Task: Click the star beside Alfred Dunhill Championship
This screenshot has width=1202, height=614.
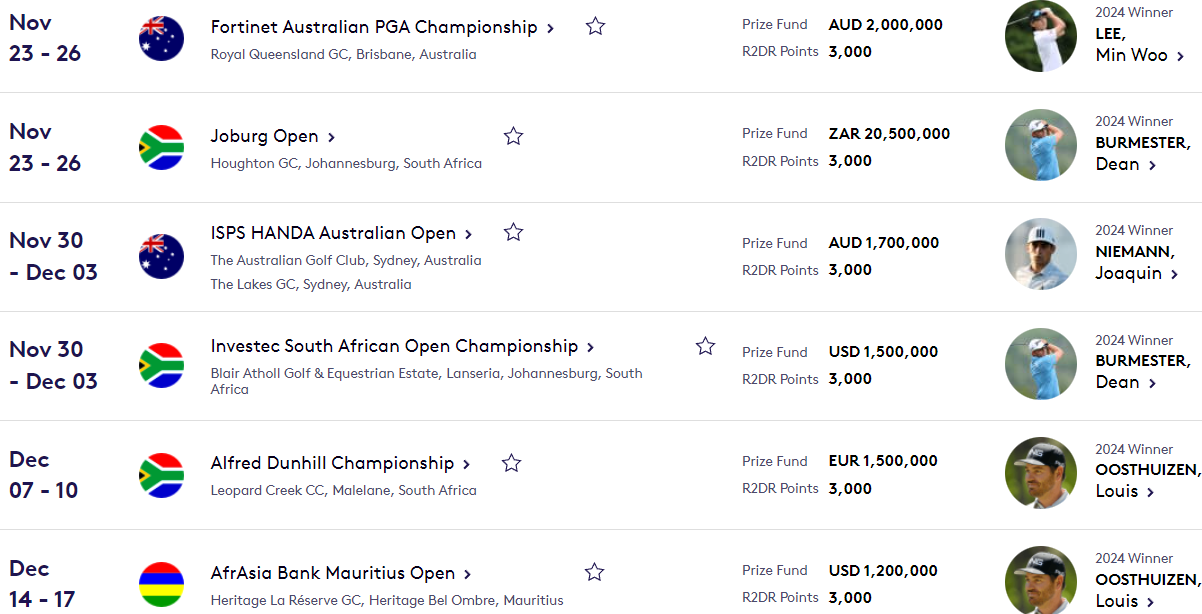Action: (511, 462)
